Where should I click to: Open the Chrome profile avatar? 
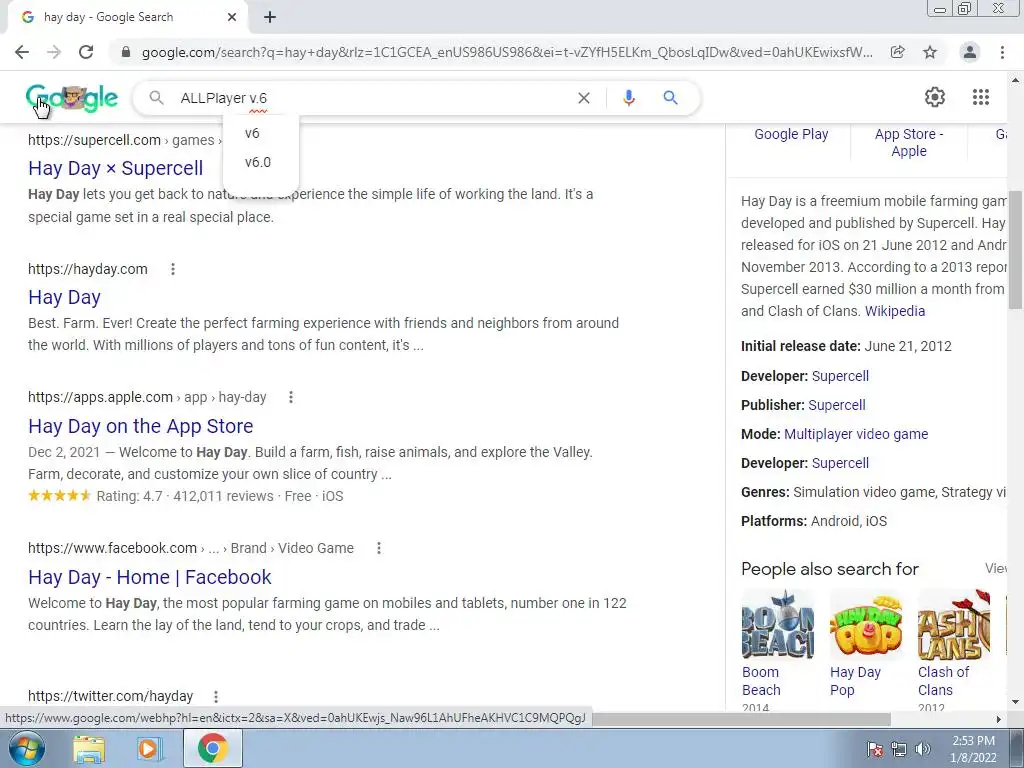coord(970,52)
